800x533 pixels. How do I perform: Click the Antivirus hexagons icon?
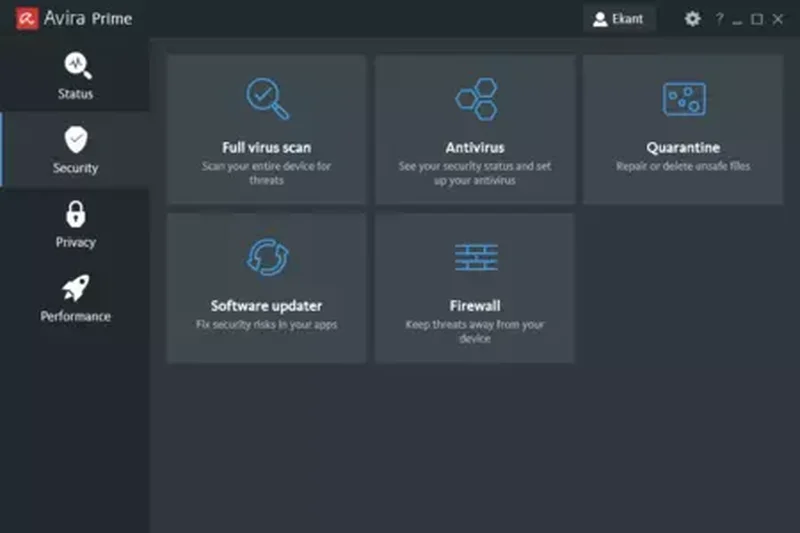[476, 99]
